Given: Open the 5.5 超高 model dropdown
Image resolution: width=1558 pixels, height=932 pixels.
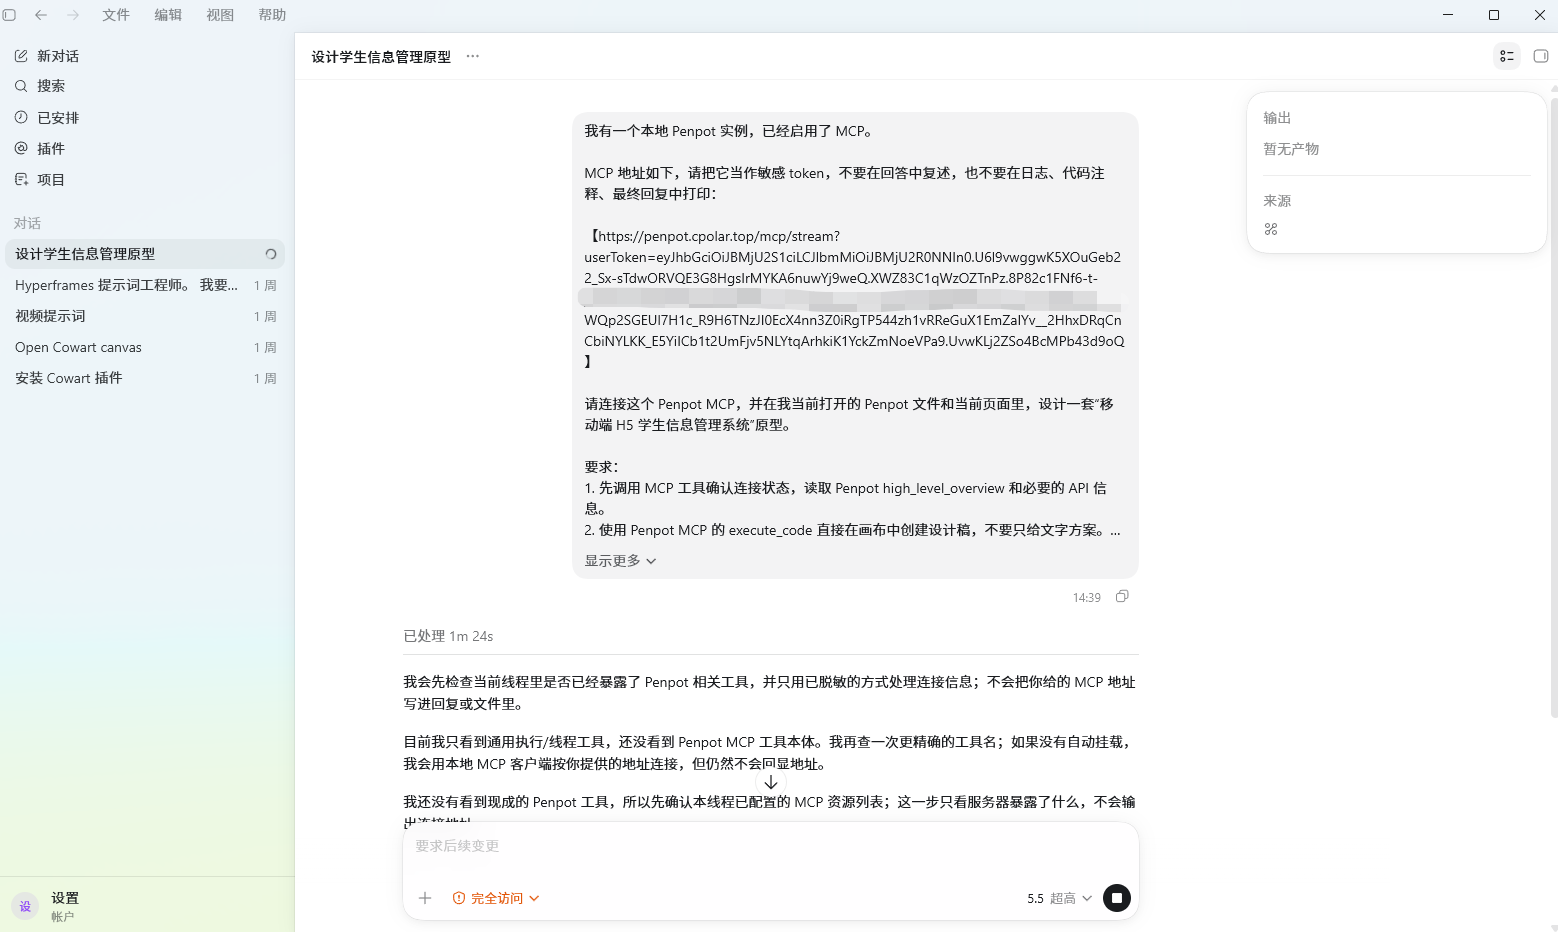Looking at the screenshot, I should 1059,898.
